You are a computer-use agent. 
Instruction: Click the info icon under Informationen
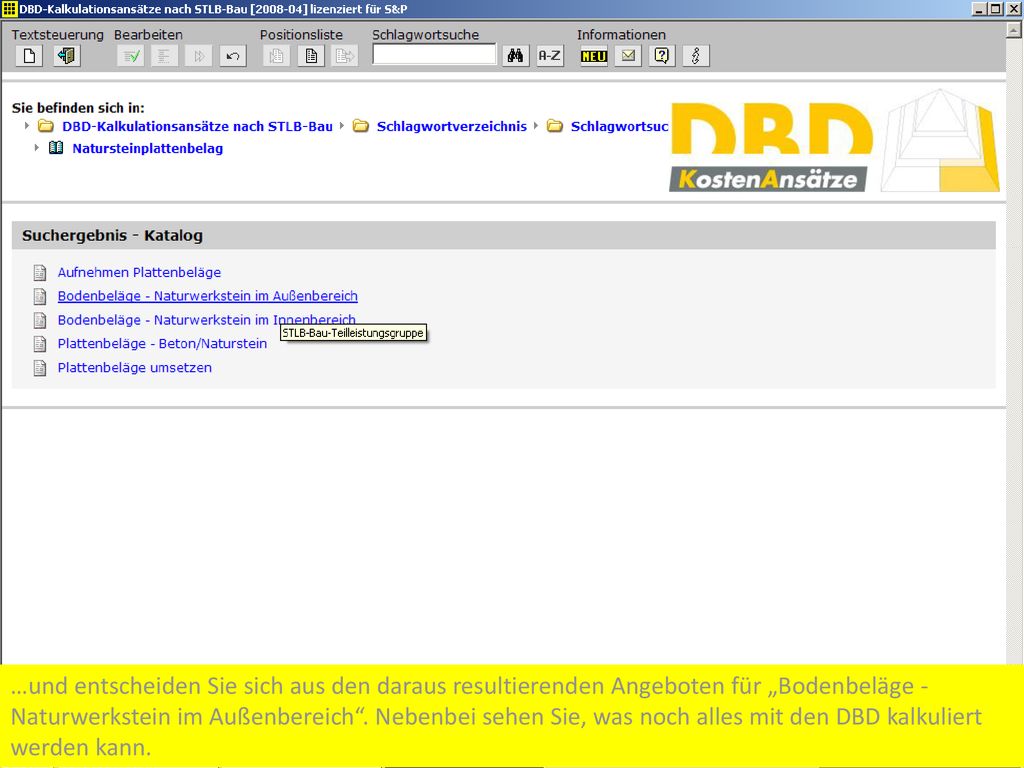point(696,56)
